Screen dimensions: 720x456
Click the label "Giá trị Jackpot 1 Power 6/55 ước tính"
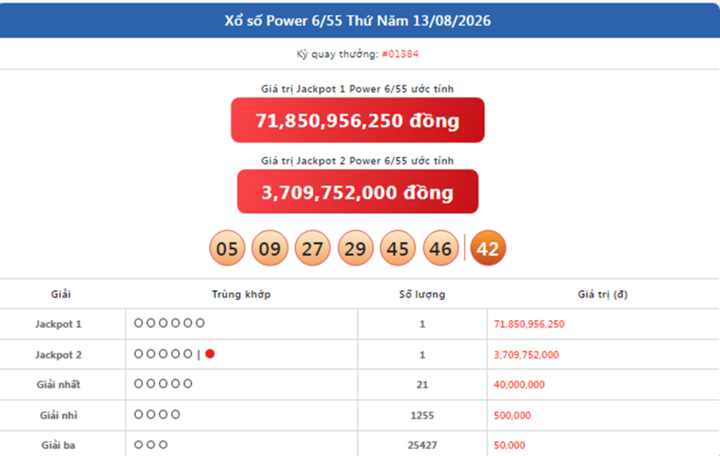pos(358,89)
